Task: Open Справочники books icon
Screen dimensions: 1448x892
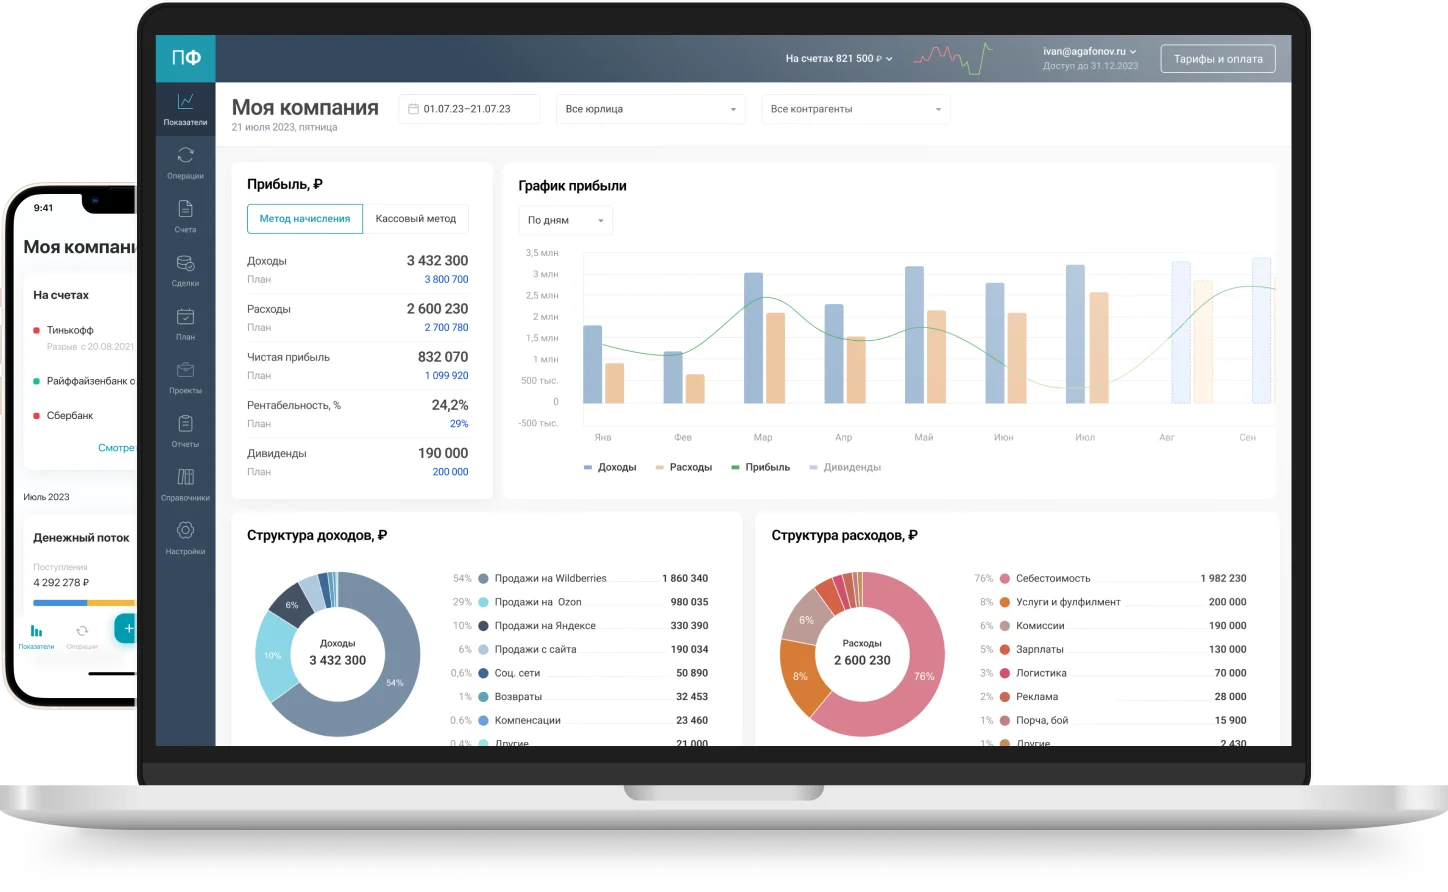Action: tap(185, 478)
